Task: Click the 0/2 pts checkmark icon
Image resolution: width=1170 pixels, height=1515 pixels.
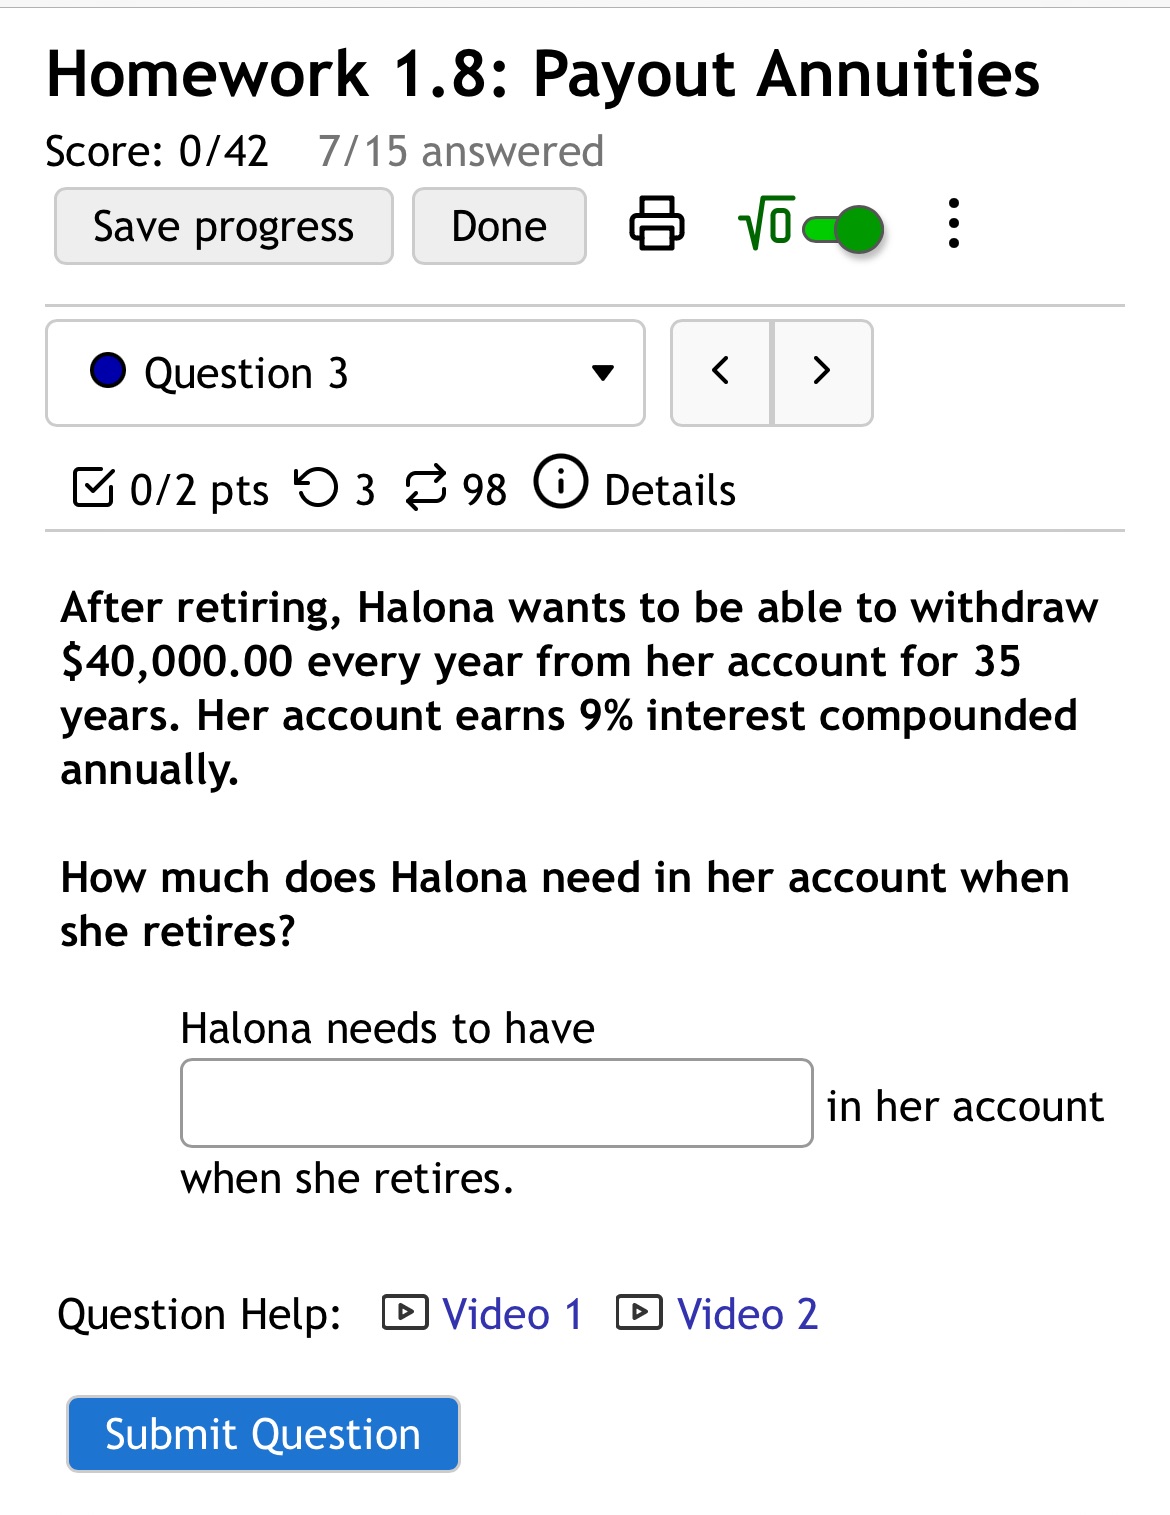Action: pyautogui.click(x=94, y=488)
